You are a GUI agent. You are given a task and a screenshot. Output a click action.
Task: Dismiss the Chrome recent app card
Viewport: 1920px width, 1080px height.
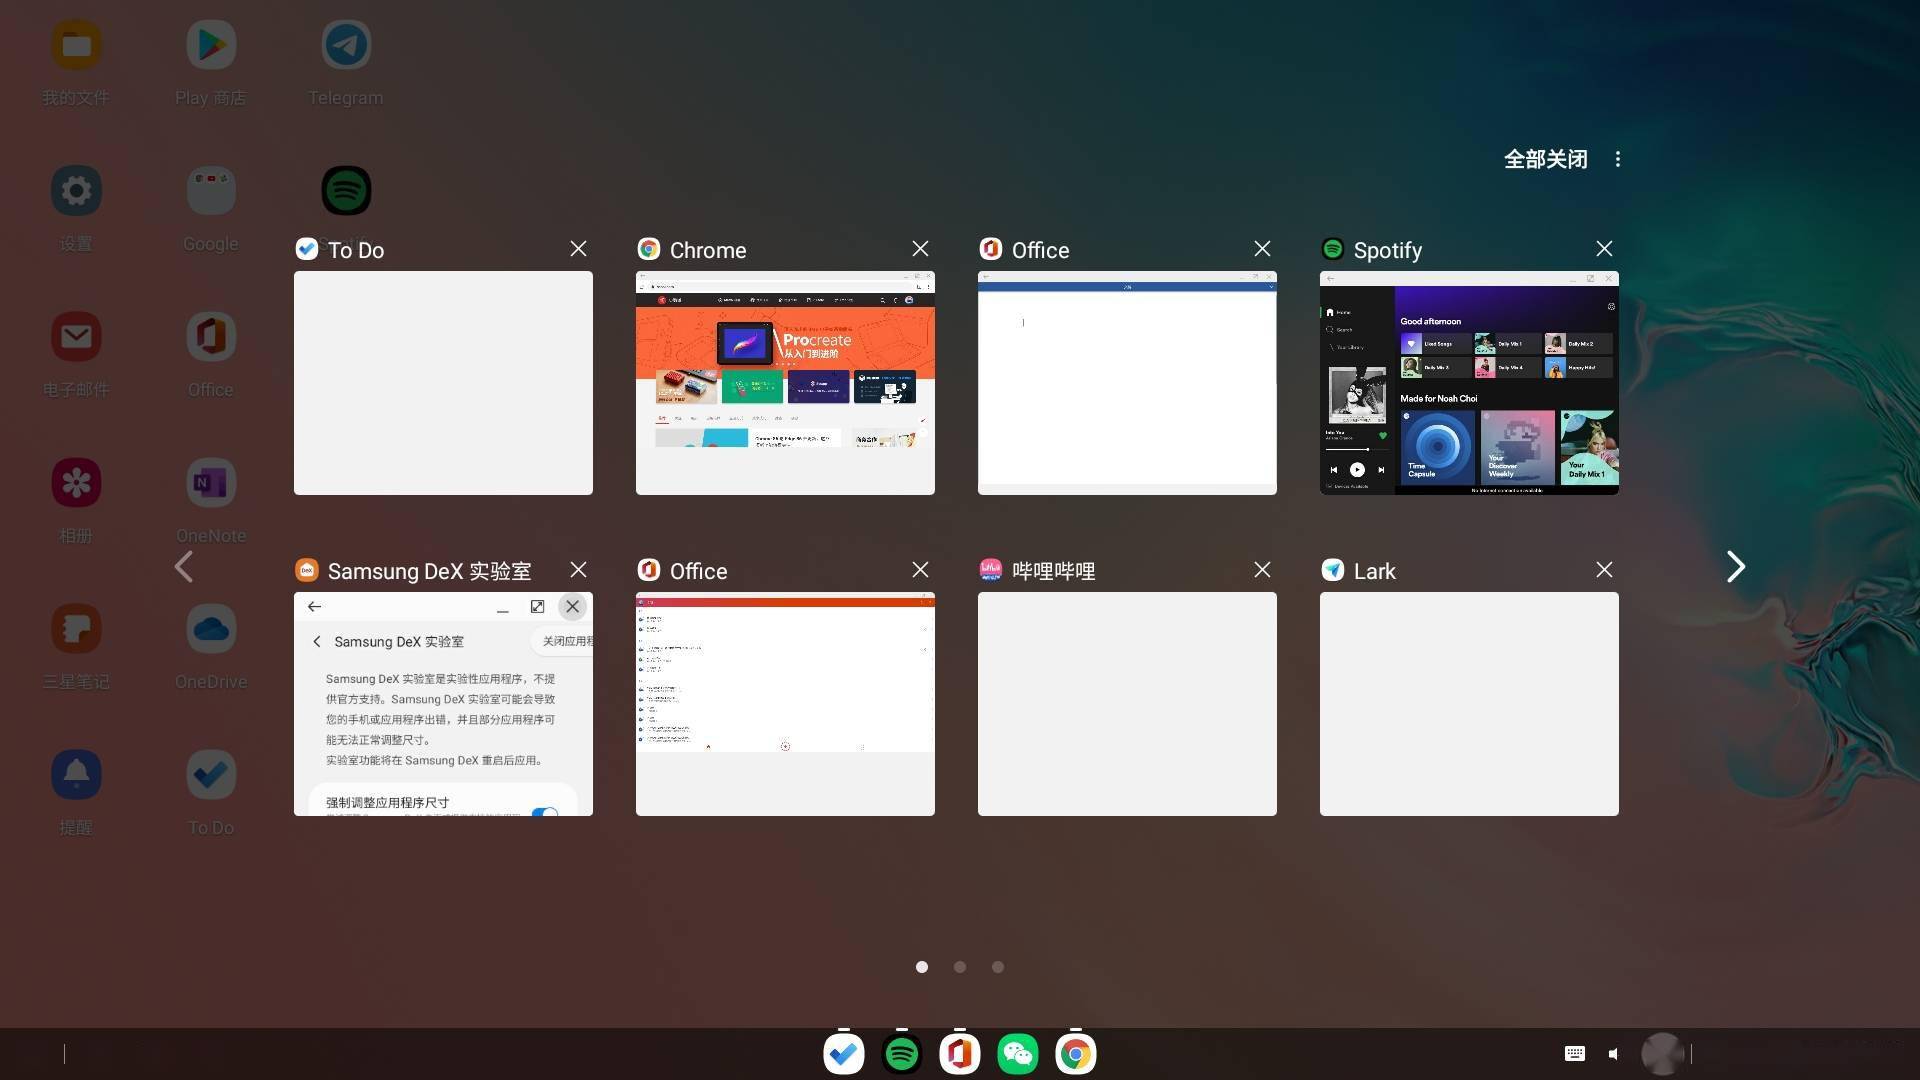[920, 249]
